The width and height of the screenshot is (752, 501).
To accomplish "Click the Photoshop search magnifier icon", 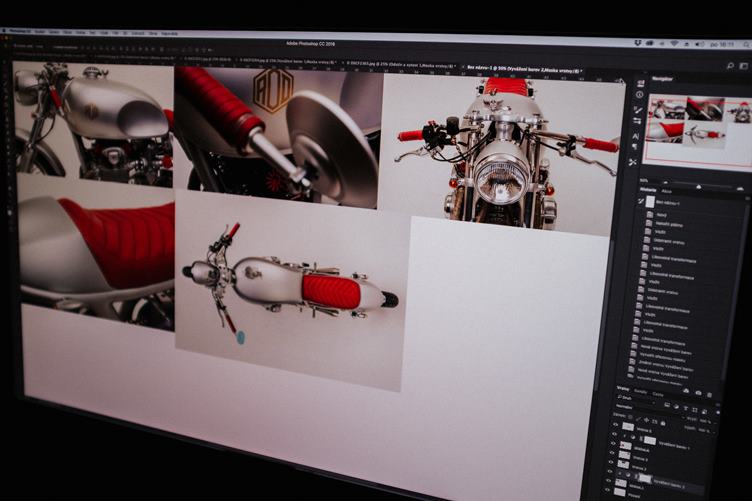I will pyautogui.click(x=730, y=66).
